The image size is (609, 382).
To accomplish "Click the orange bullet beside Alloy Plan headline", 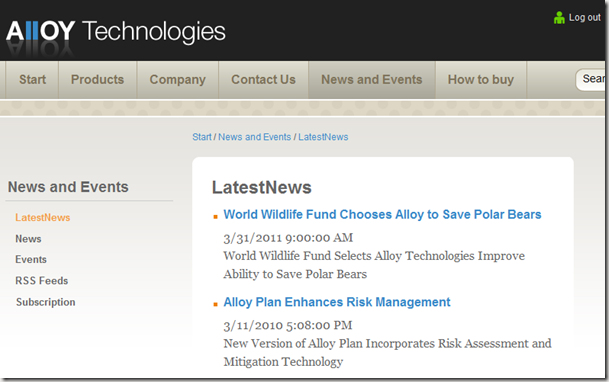I will pos(216,304).
